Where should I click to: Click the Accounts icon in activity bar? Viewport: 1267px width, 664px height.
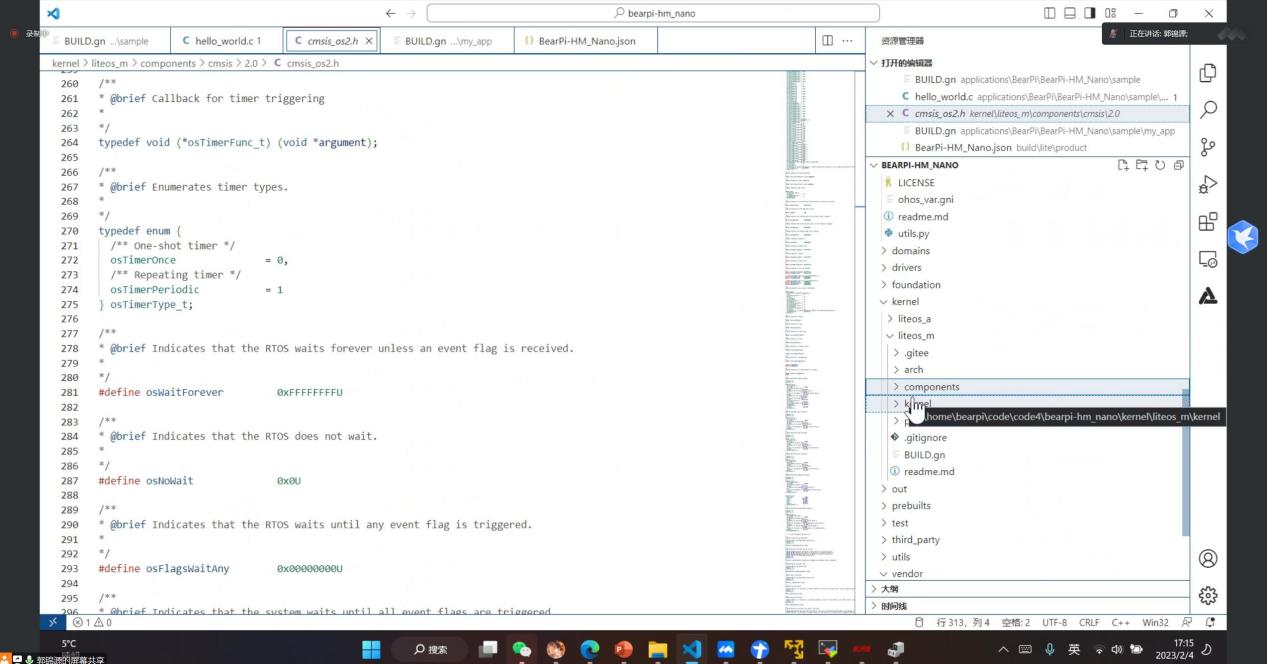(x=1208, y=558)
